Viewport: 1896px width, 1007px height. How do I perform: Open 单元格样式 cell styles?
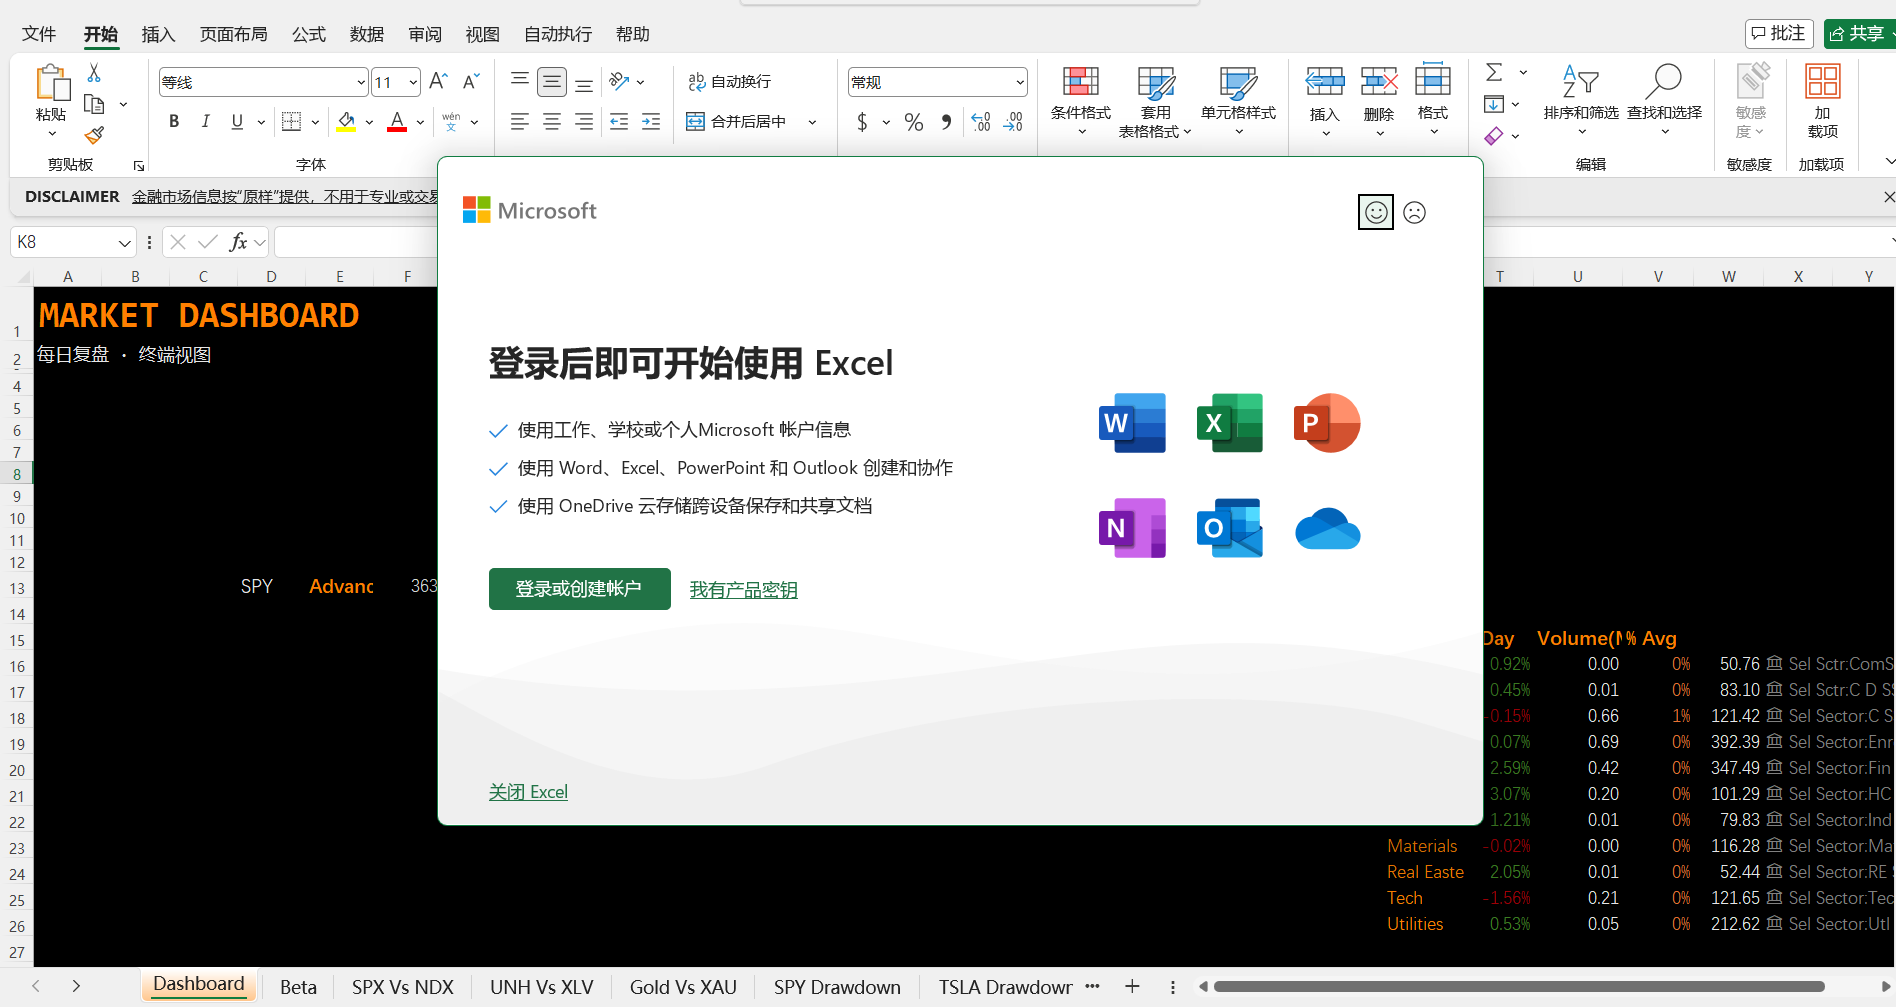1238,100
